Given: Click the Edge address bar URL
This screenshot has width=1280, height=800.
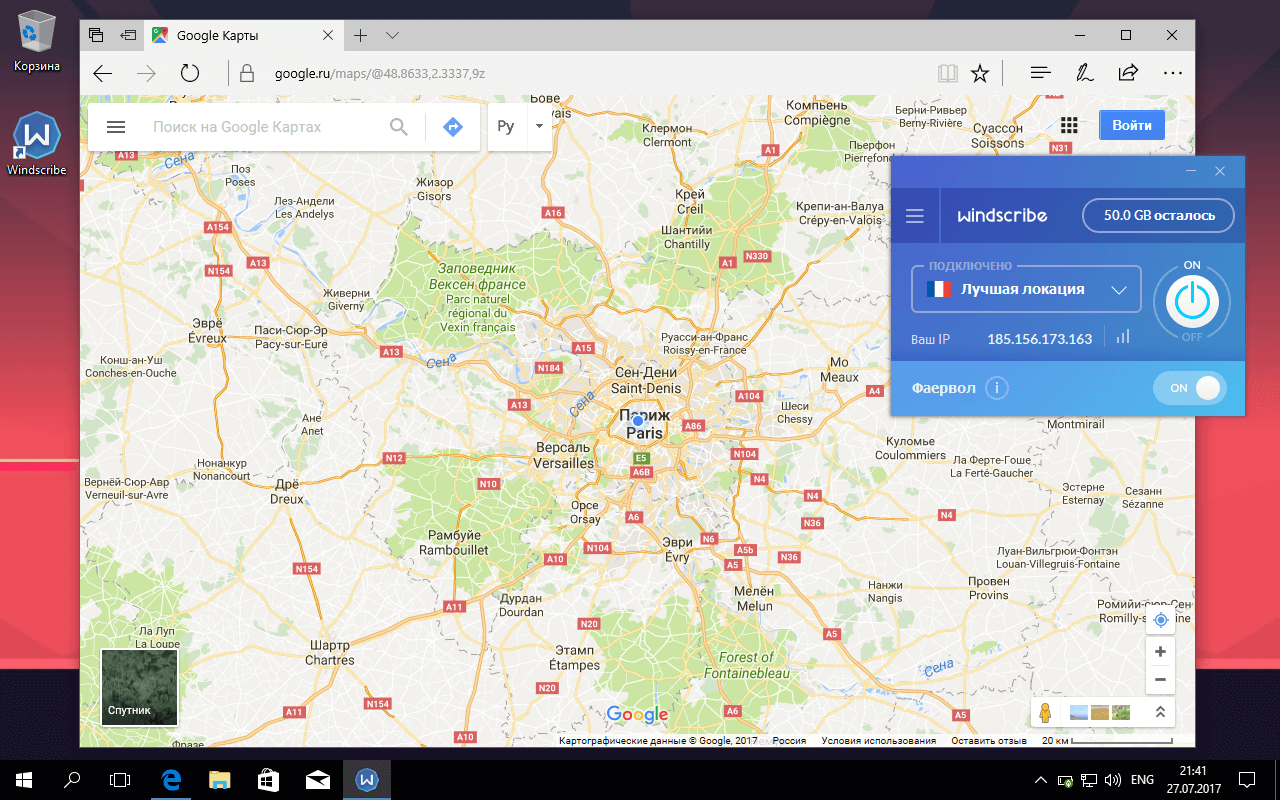Looking at the screenshot, I should [380, 73].
